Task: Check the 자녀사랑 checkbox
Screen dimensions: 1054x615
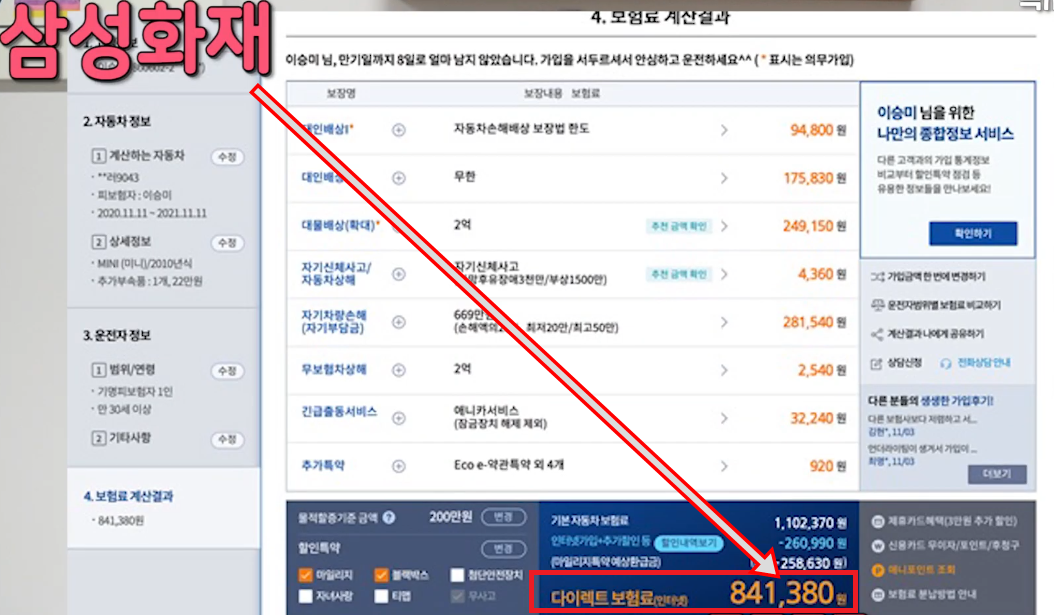Action: [305, 596]
